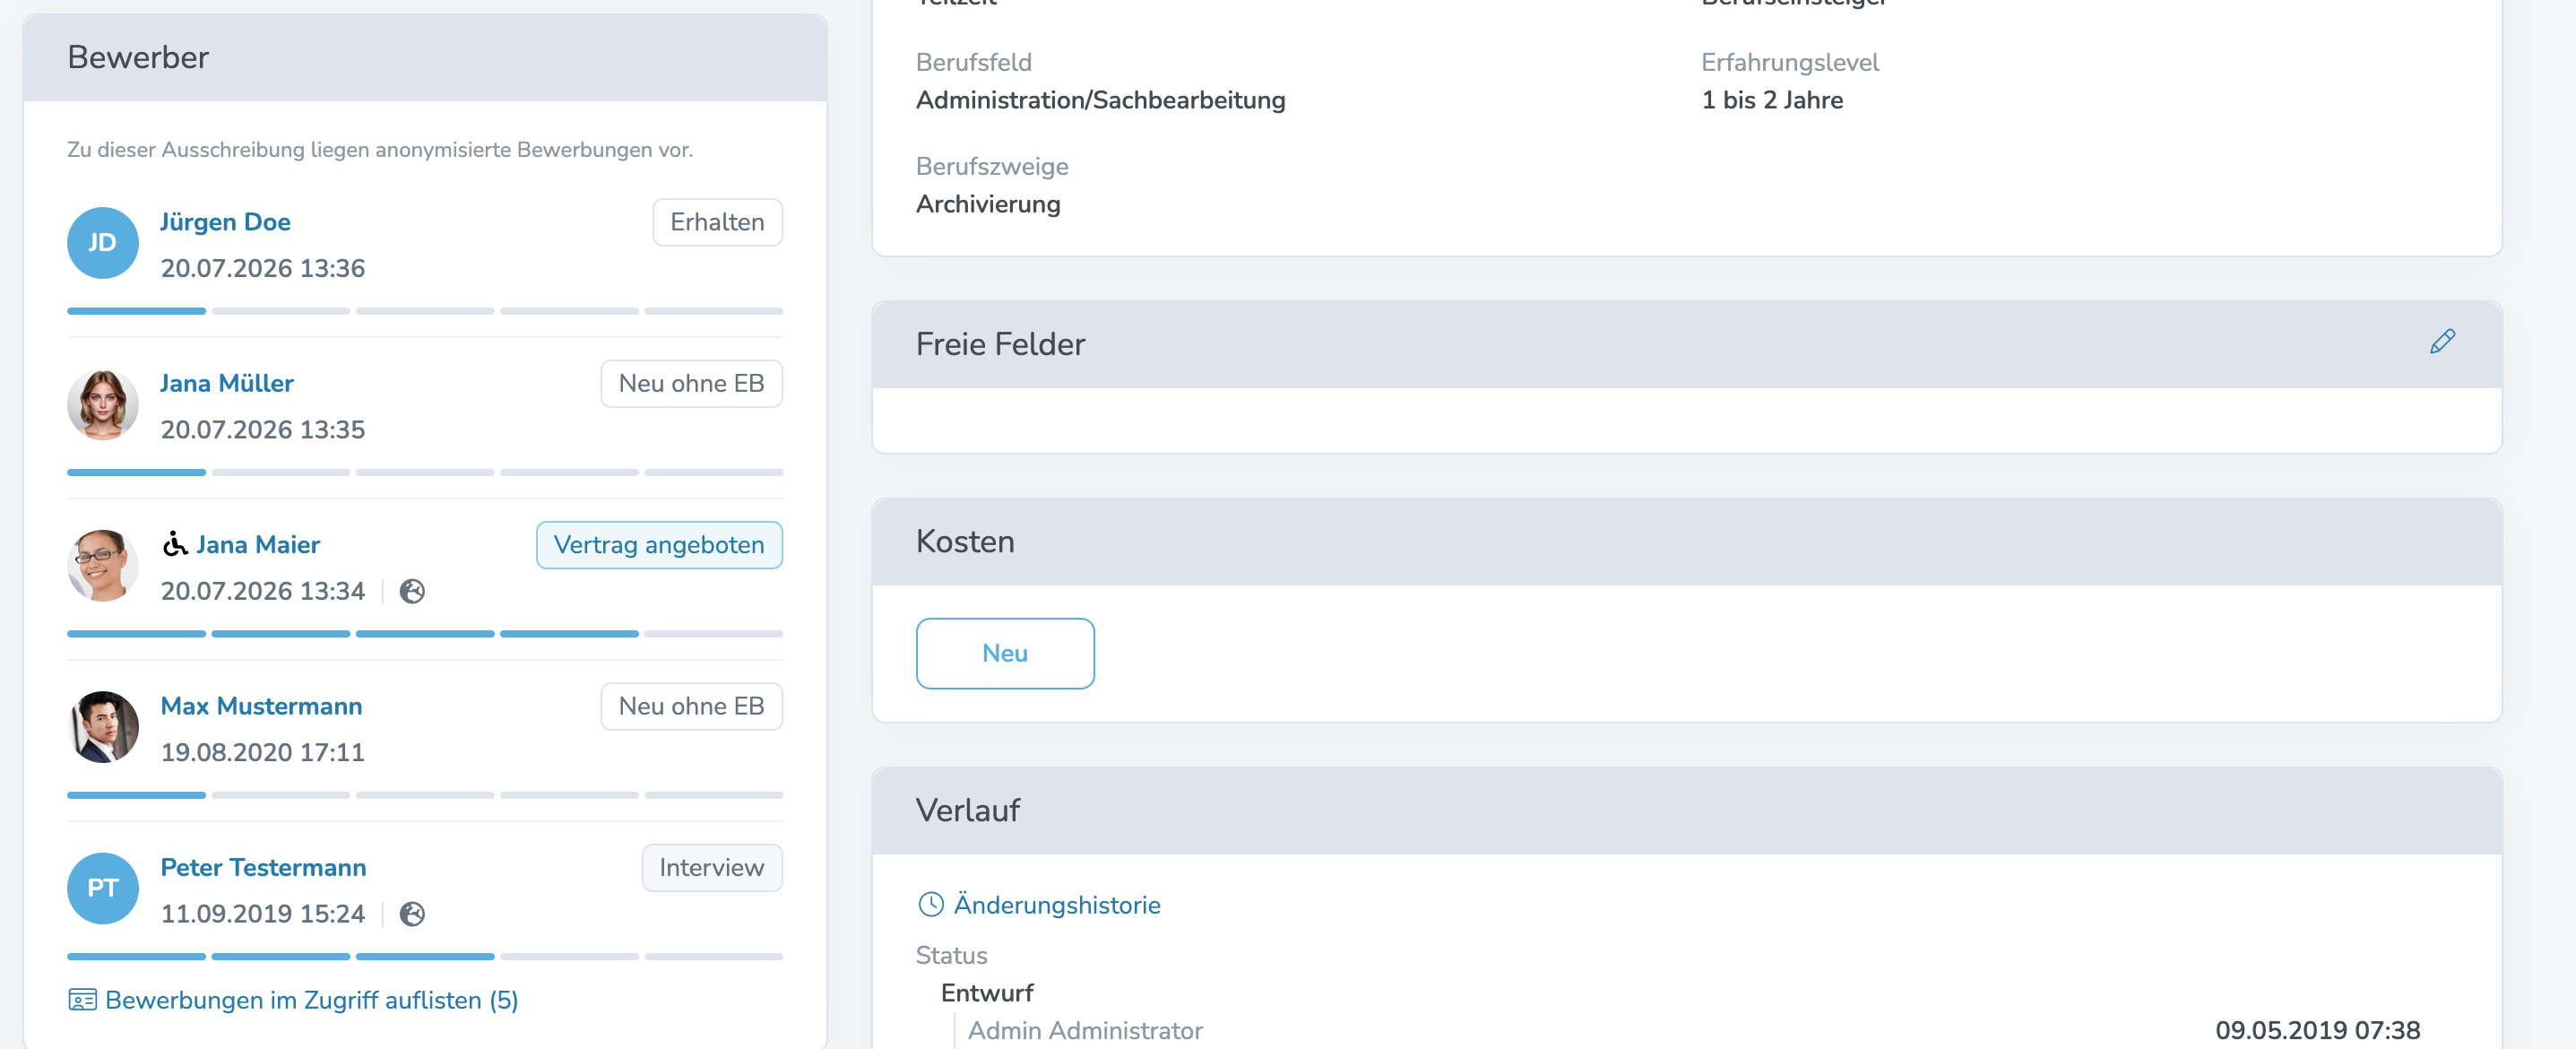
Task: Click the Freie Felder section heading
Action: (1000, 344)
